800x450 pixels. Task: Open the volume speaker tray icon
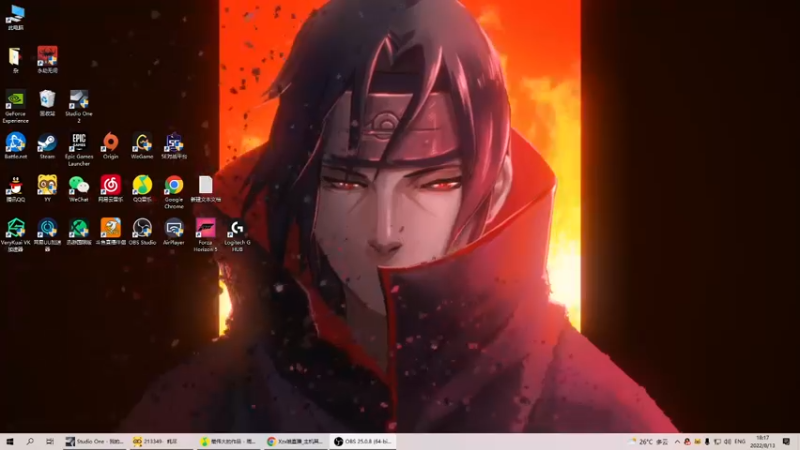pos(728,441)
